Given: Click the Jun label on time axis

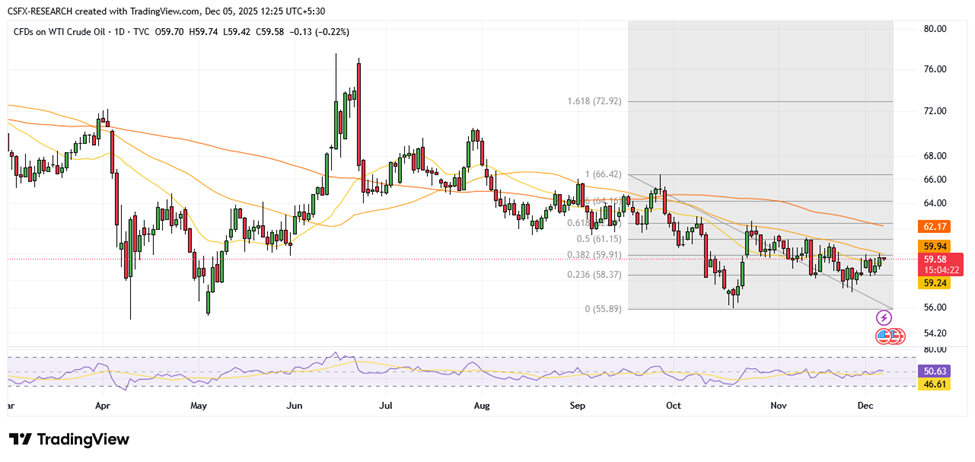Looking at the screenshot, I should (294, 407).
